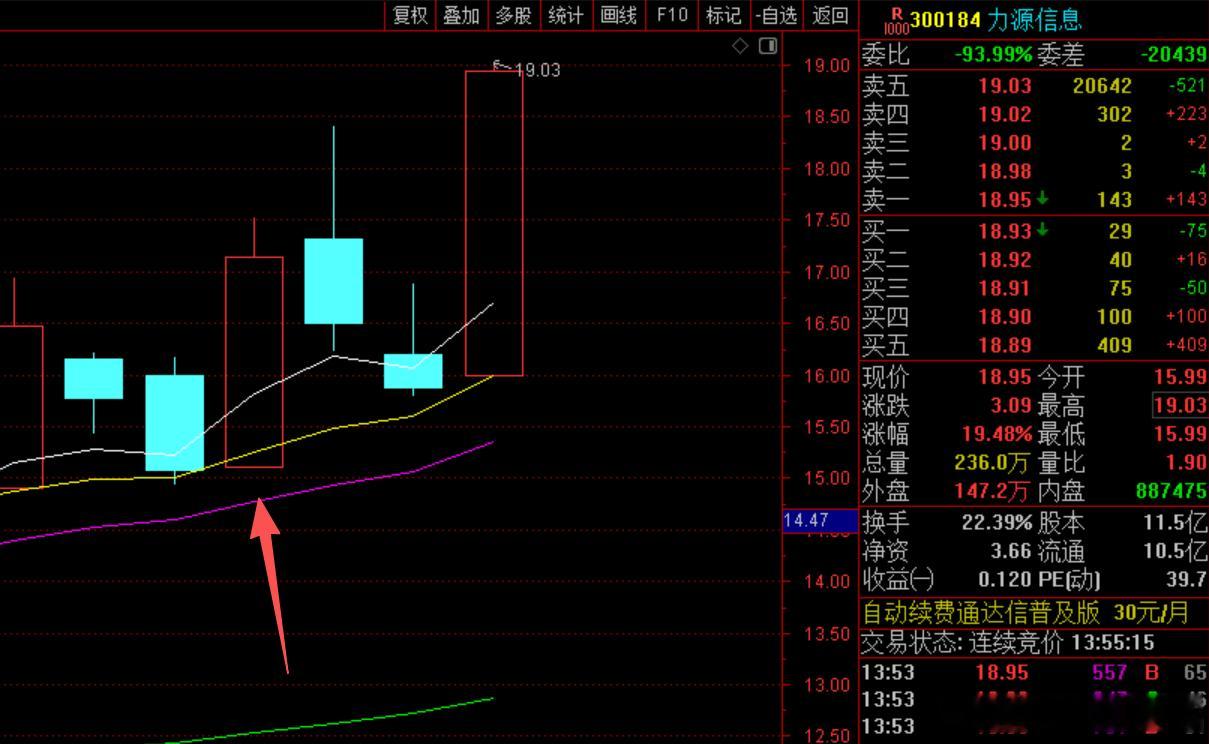The image size is (1209, 744).
Task: Click the 总量 value 236.0万
Action: tap(993, 463)
